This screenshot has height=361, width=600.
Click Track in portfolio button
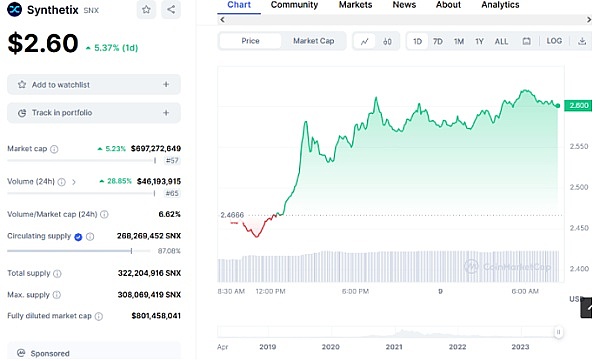[x=94, y=113]
